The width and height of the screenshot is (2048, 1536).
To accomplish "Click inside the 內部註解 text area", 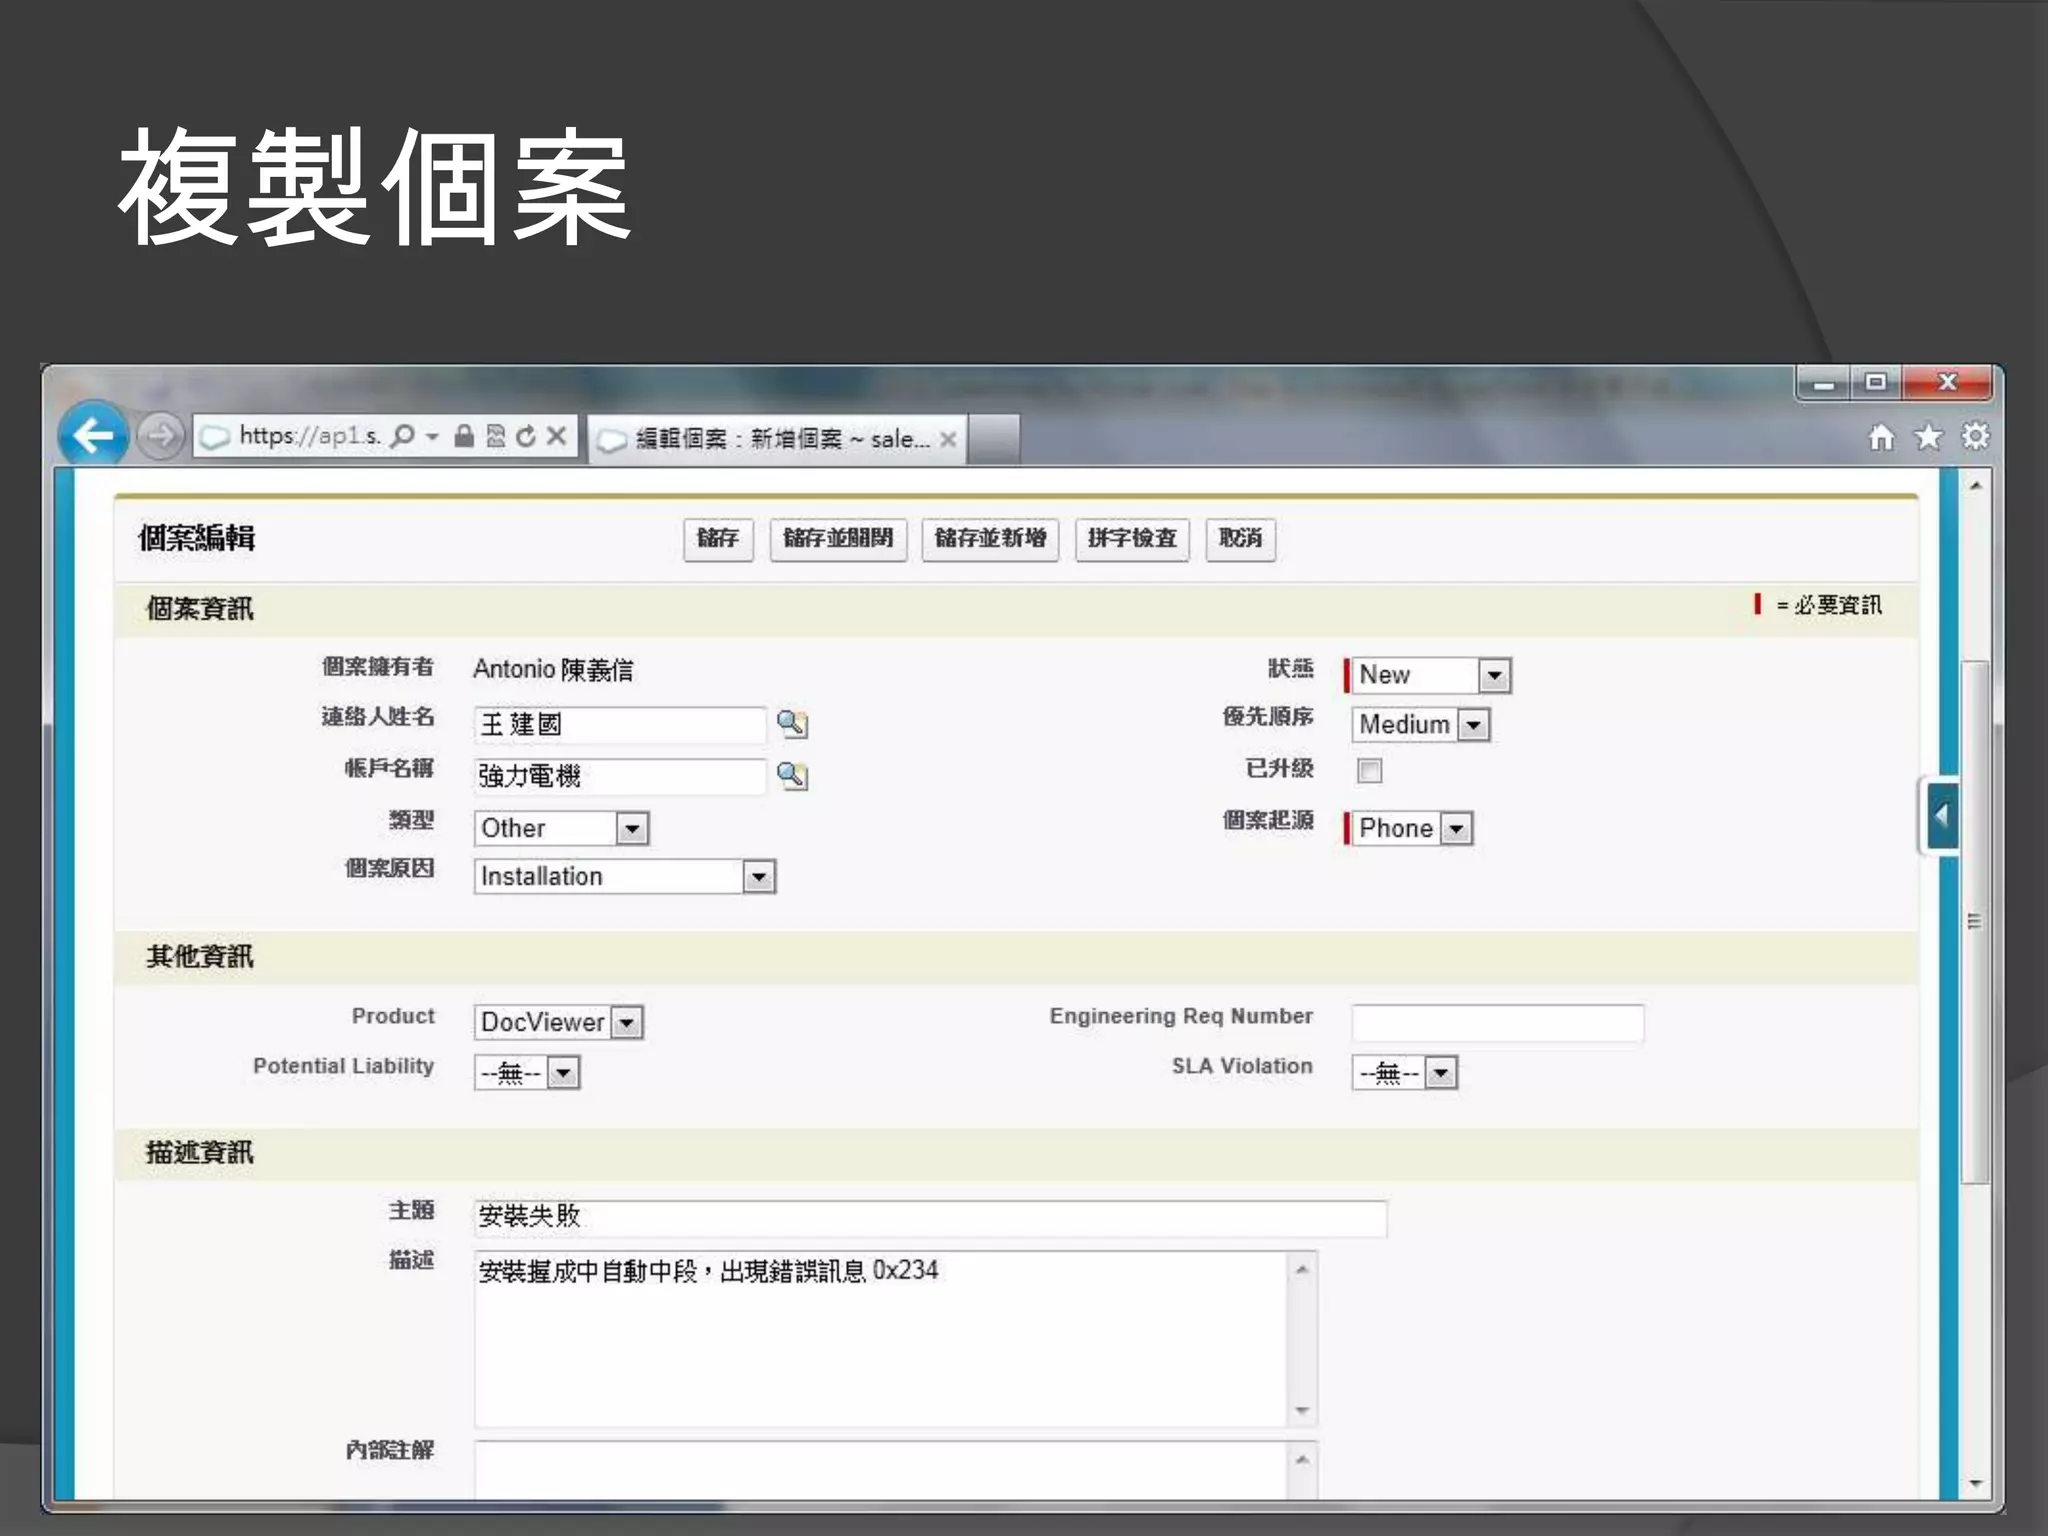I will pos(880,1470).
